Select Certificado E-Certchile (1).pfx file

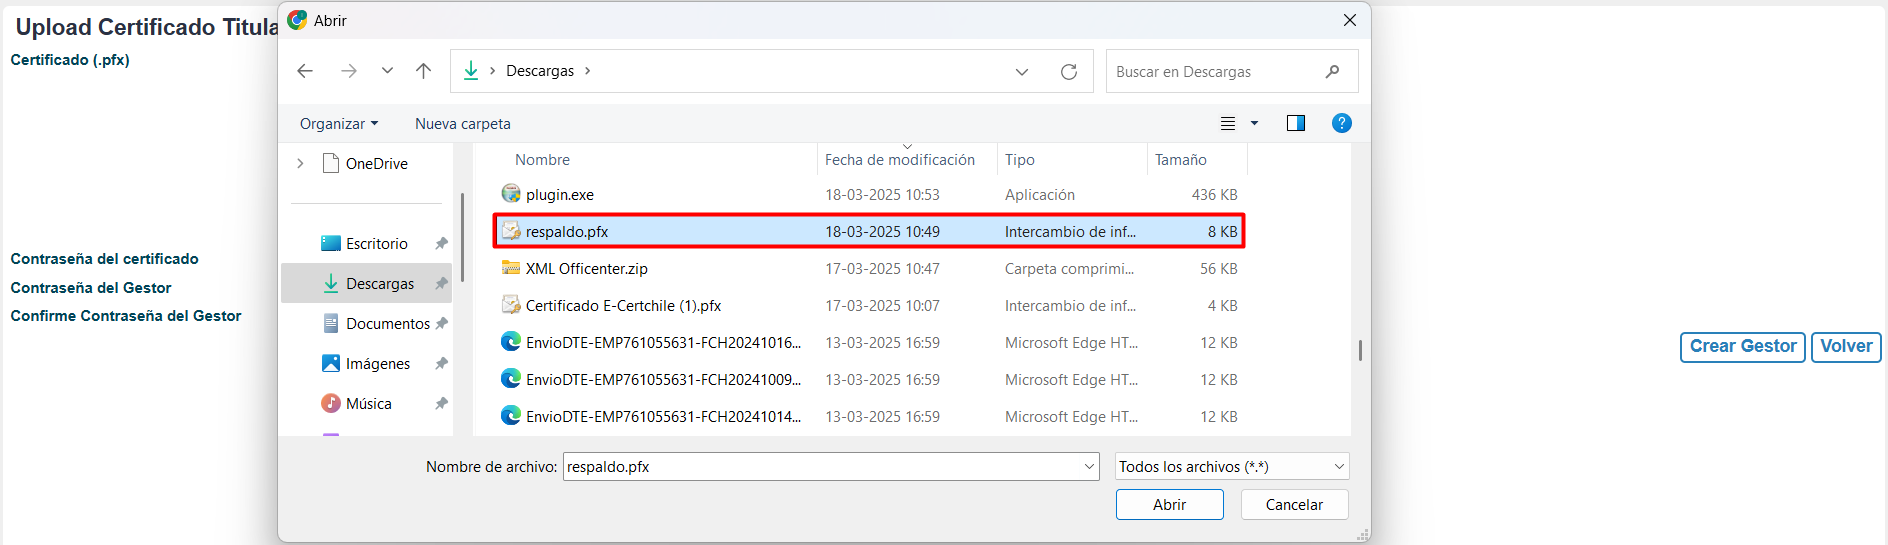pyautogui.click(x=623, y=306)
